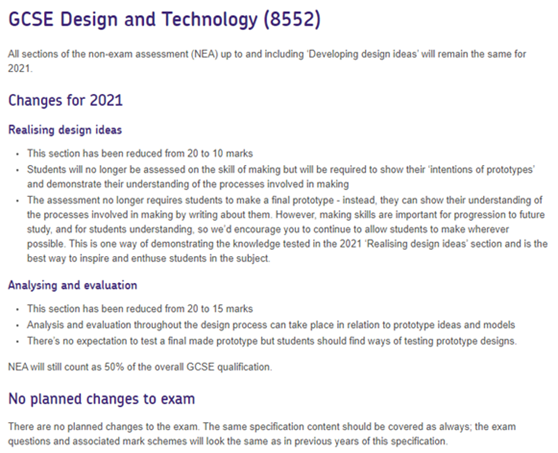Click the line starting 'and demonstrate their understanding'
Image resolution: width=558 pixels, height=453 pixels.
click(x=188, y=184)
